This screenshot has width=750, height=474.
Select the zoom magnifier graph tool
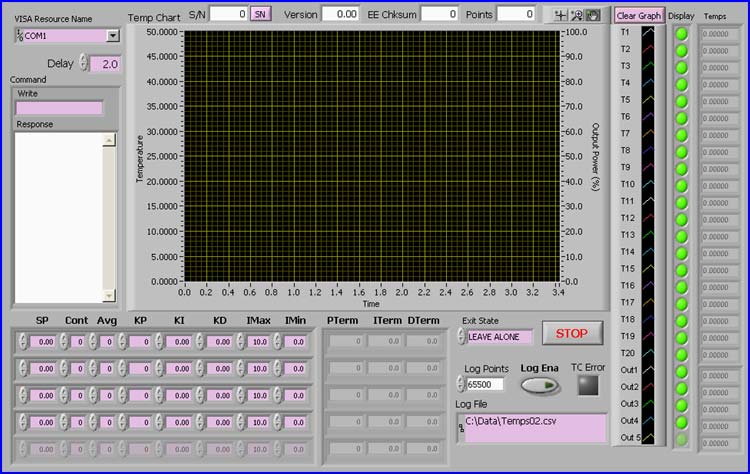pyautogui.click(x=578, y=15)
